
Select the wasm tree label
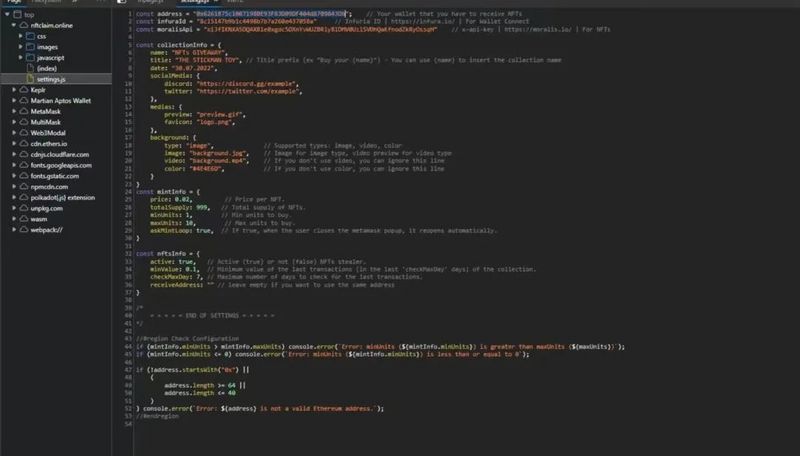(x=39, y=219)
